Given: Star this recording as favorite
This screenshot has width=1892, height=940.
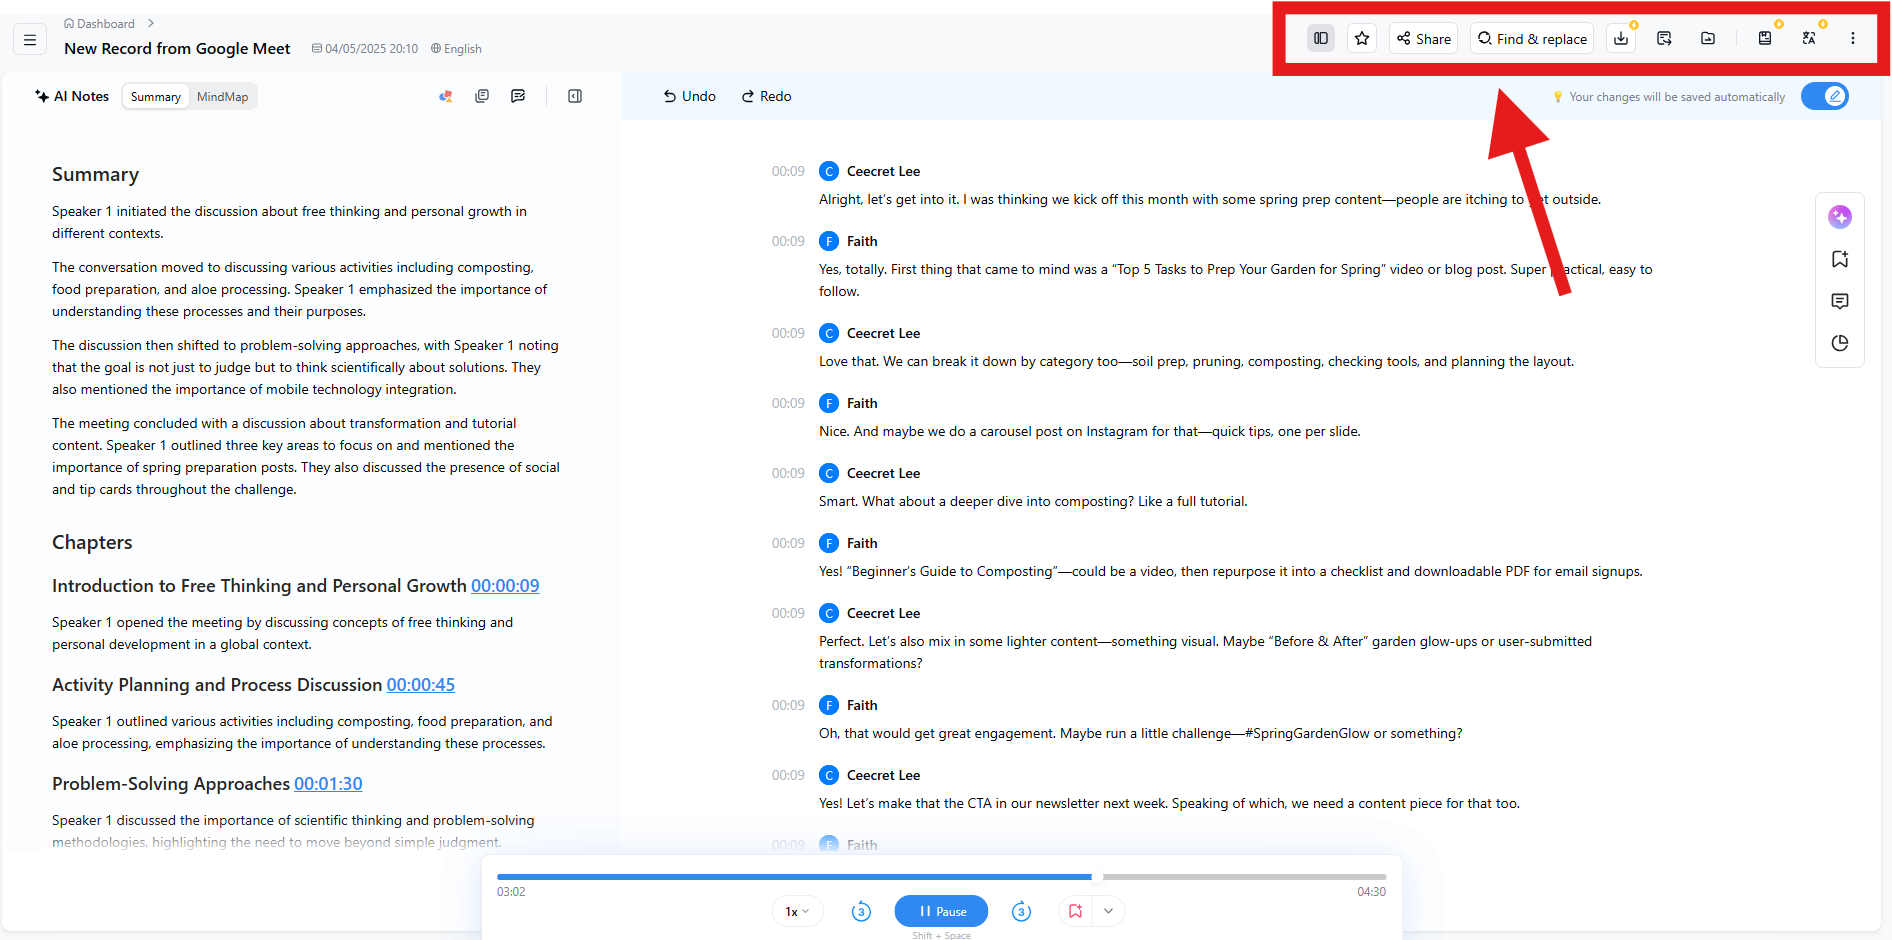Looking at the screenshot, I should coord(1362,38).
